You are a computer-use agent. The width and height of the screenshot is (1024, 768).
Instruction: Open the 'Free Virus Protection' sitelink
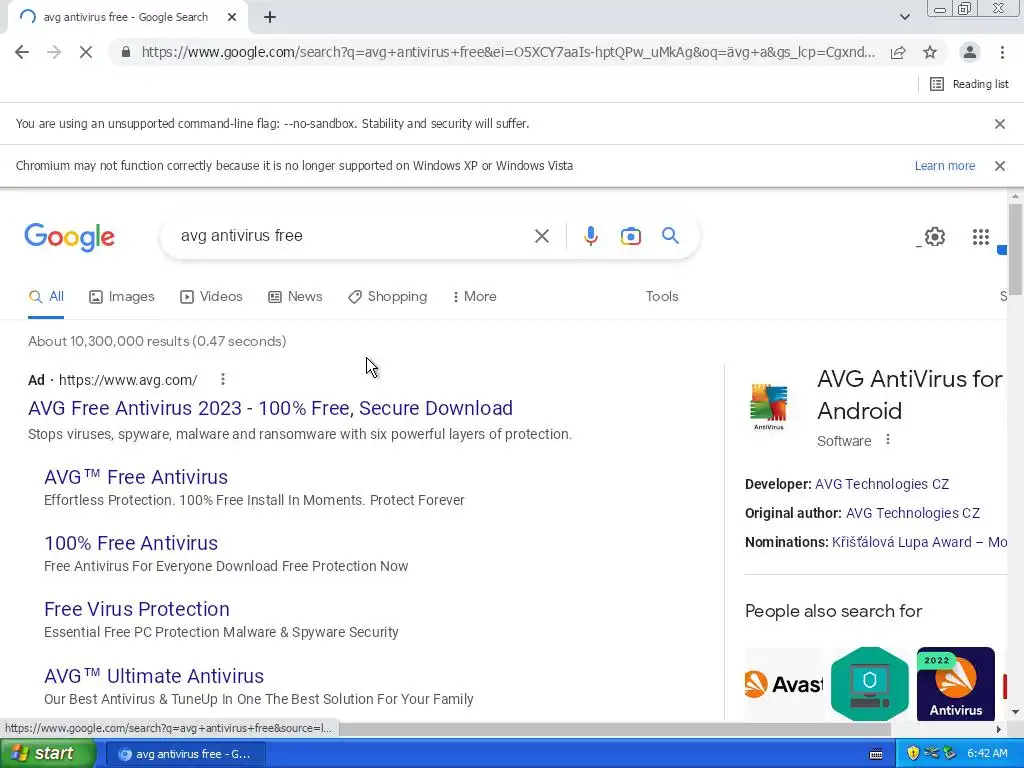tap(136, 609)
